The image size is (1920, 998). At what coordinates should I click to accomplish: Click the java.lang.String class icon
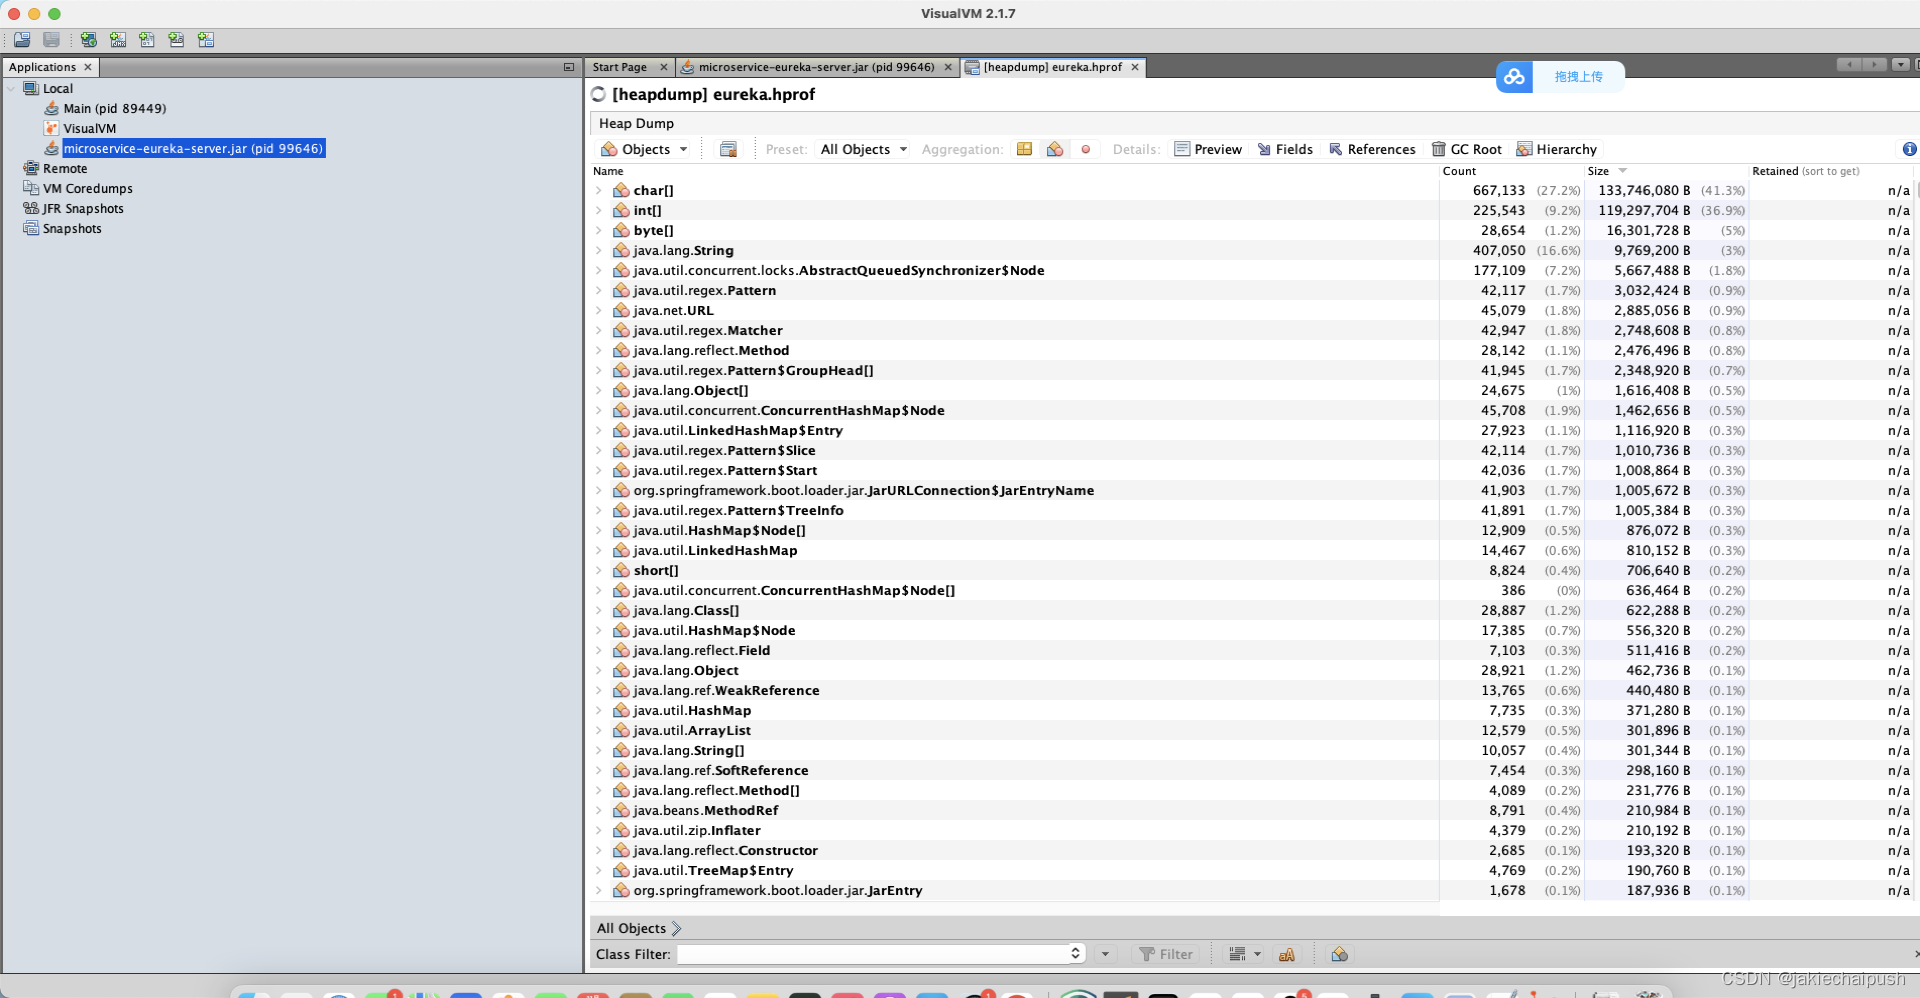click(x=621, y=250)
